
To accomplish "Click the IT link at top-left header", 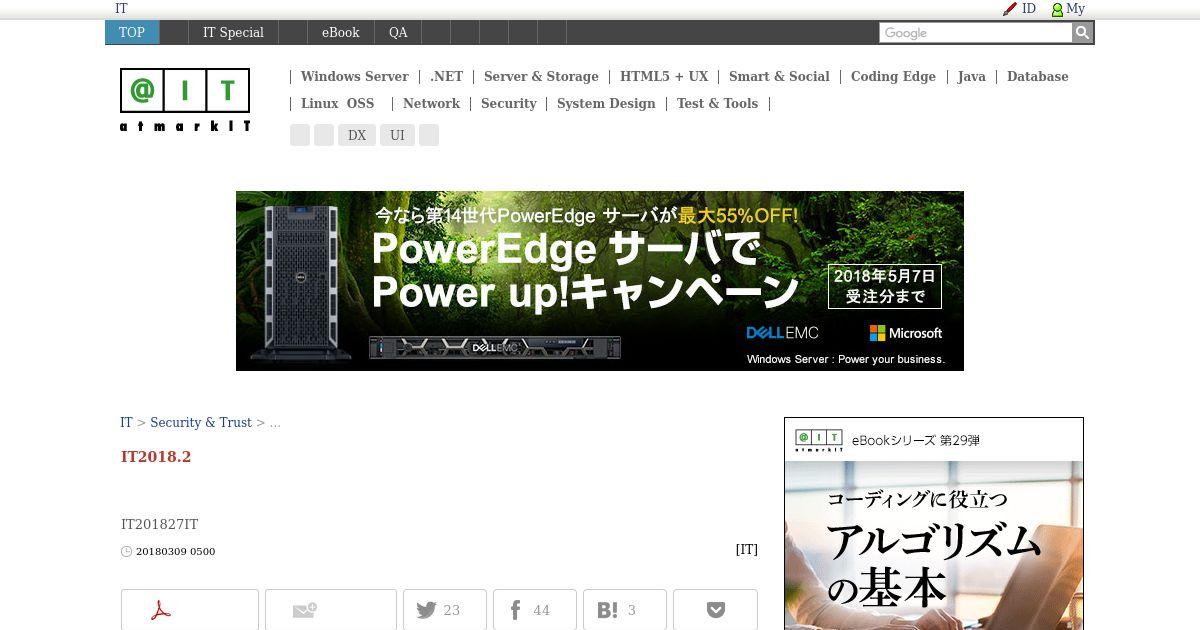I will (121, 8).
